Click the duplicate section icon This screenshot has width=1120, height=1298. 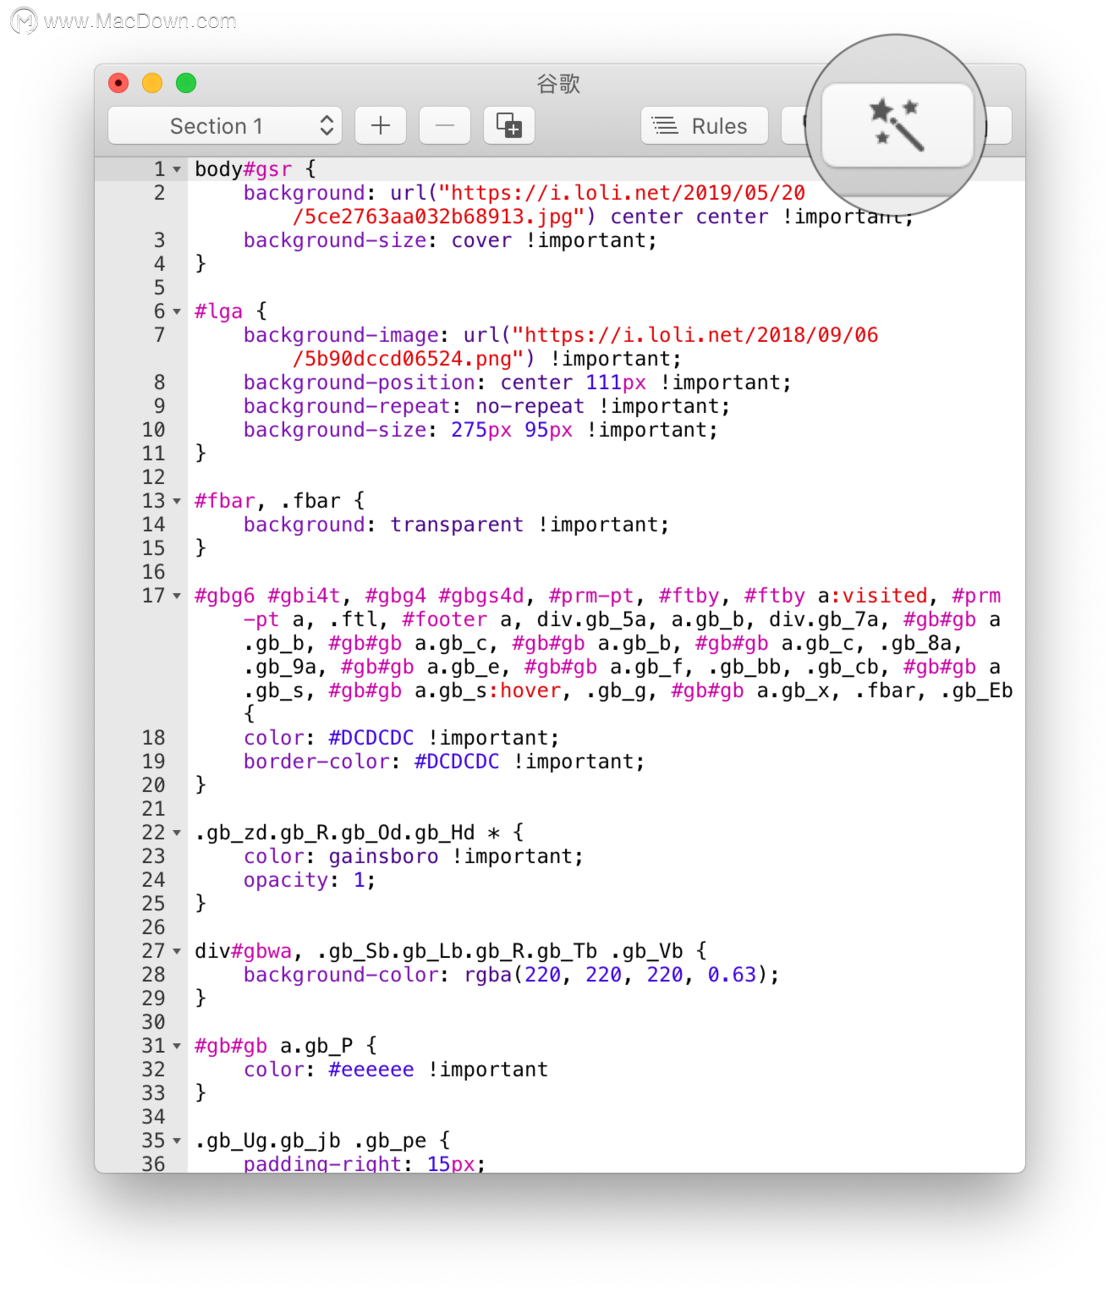[x=509, y=126]
